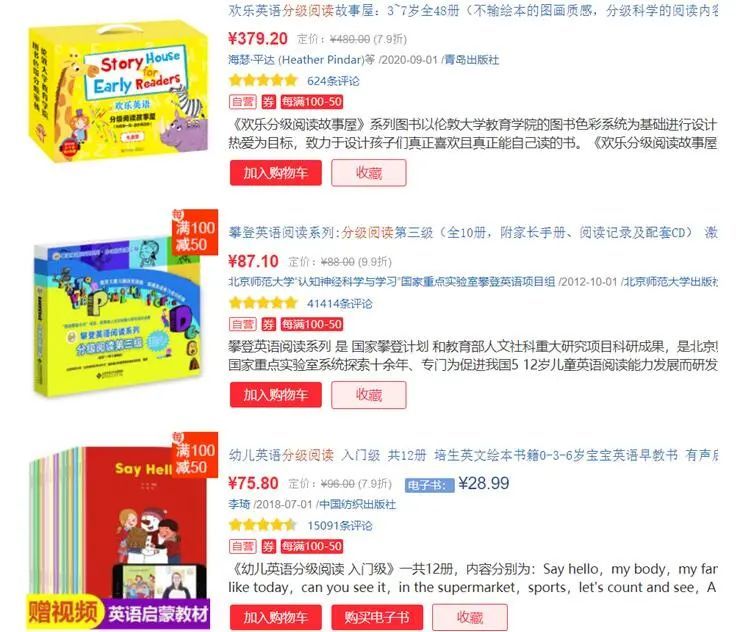
Task: Open the Story House yellow box thumbnail
Action: click(118, 93)
